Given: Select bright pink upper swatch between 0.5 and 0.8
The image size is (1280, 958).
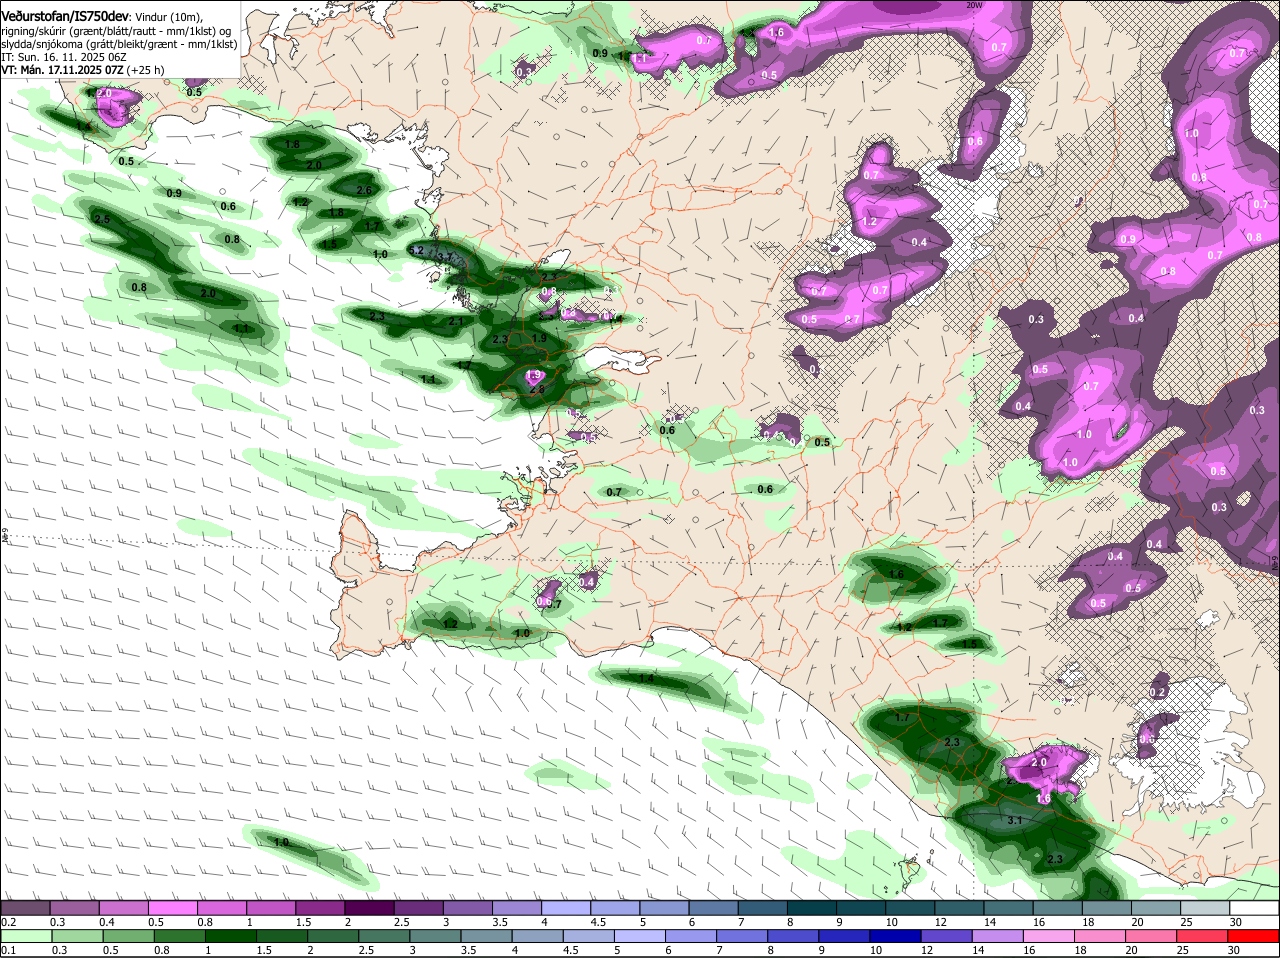Looking at the screenshot, I should 173,907.
